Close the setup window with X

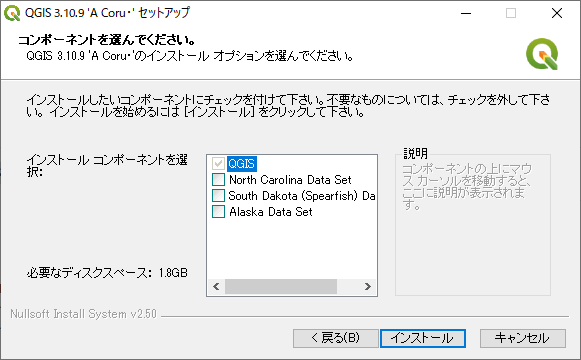point(557,13)
